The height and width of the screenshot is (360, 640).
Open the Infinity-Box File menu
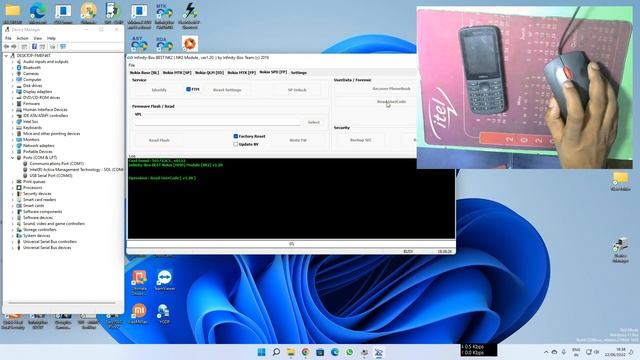(x=132, y=65)
